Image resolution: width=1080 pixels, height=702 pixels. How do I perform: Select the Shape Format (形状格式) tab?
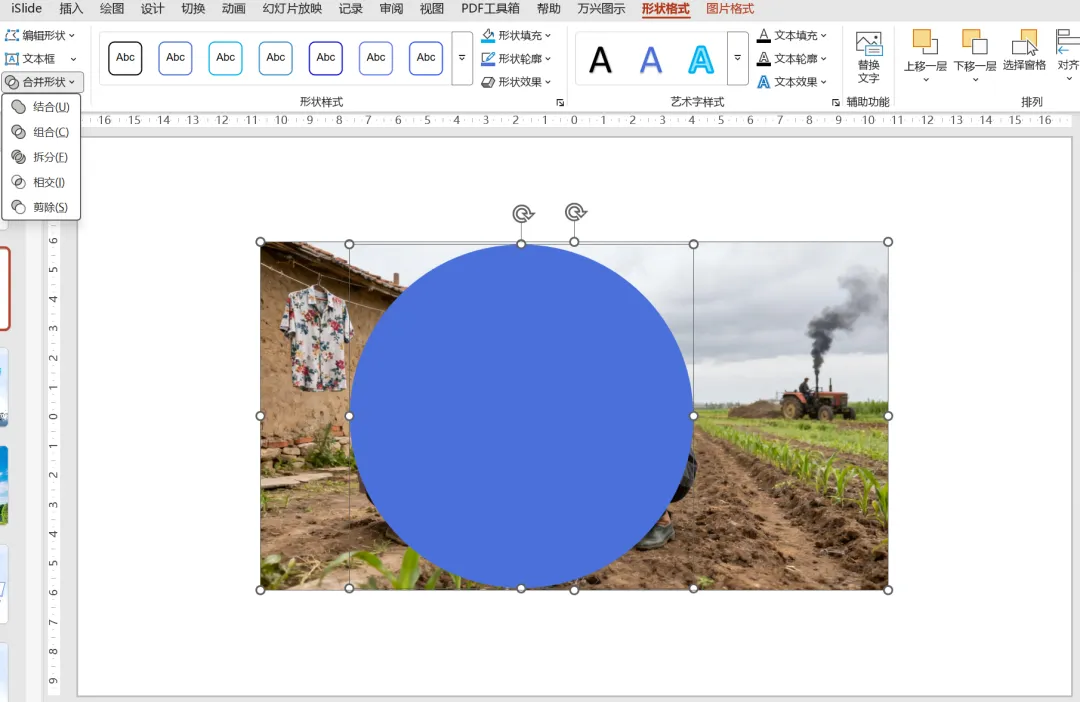tap(665, 9)
